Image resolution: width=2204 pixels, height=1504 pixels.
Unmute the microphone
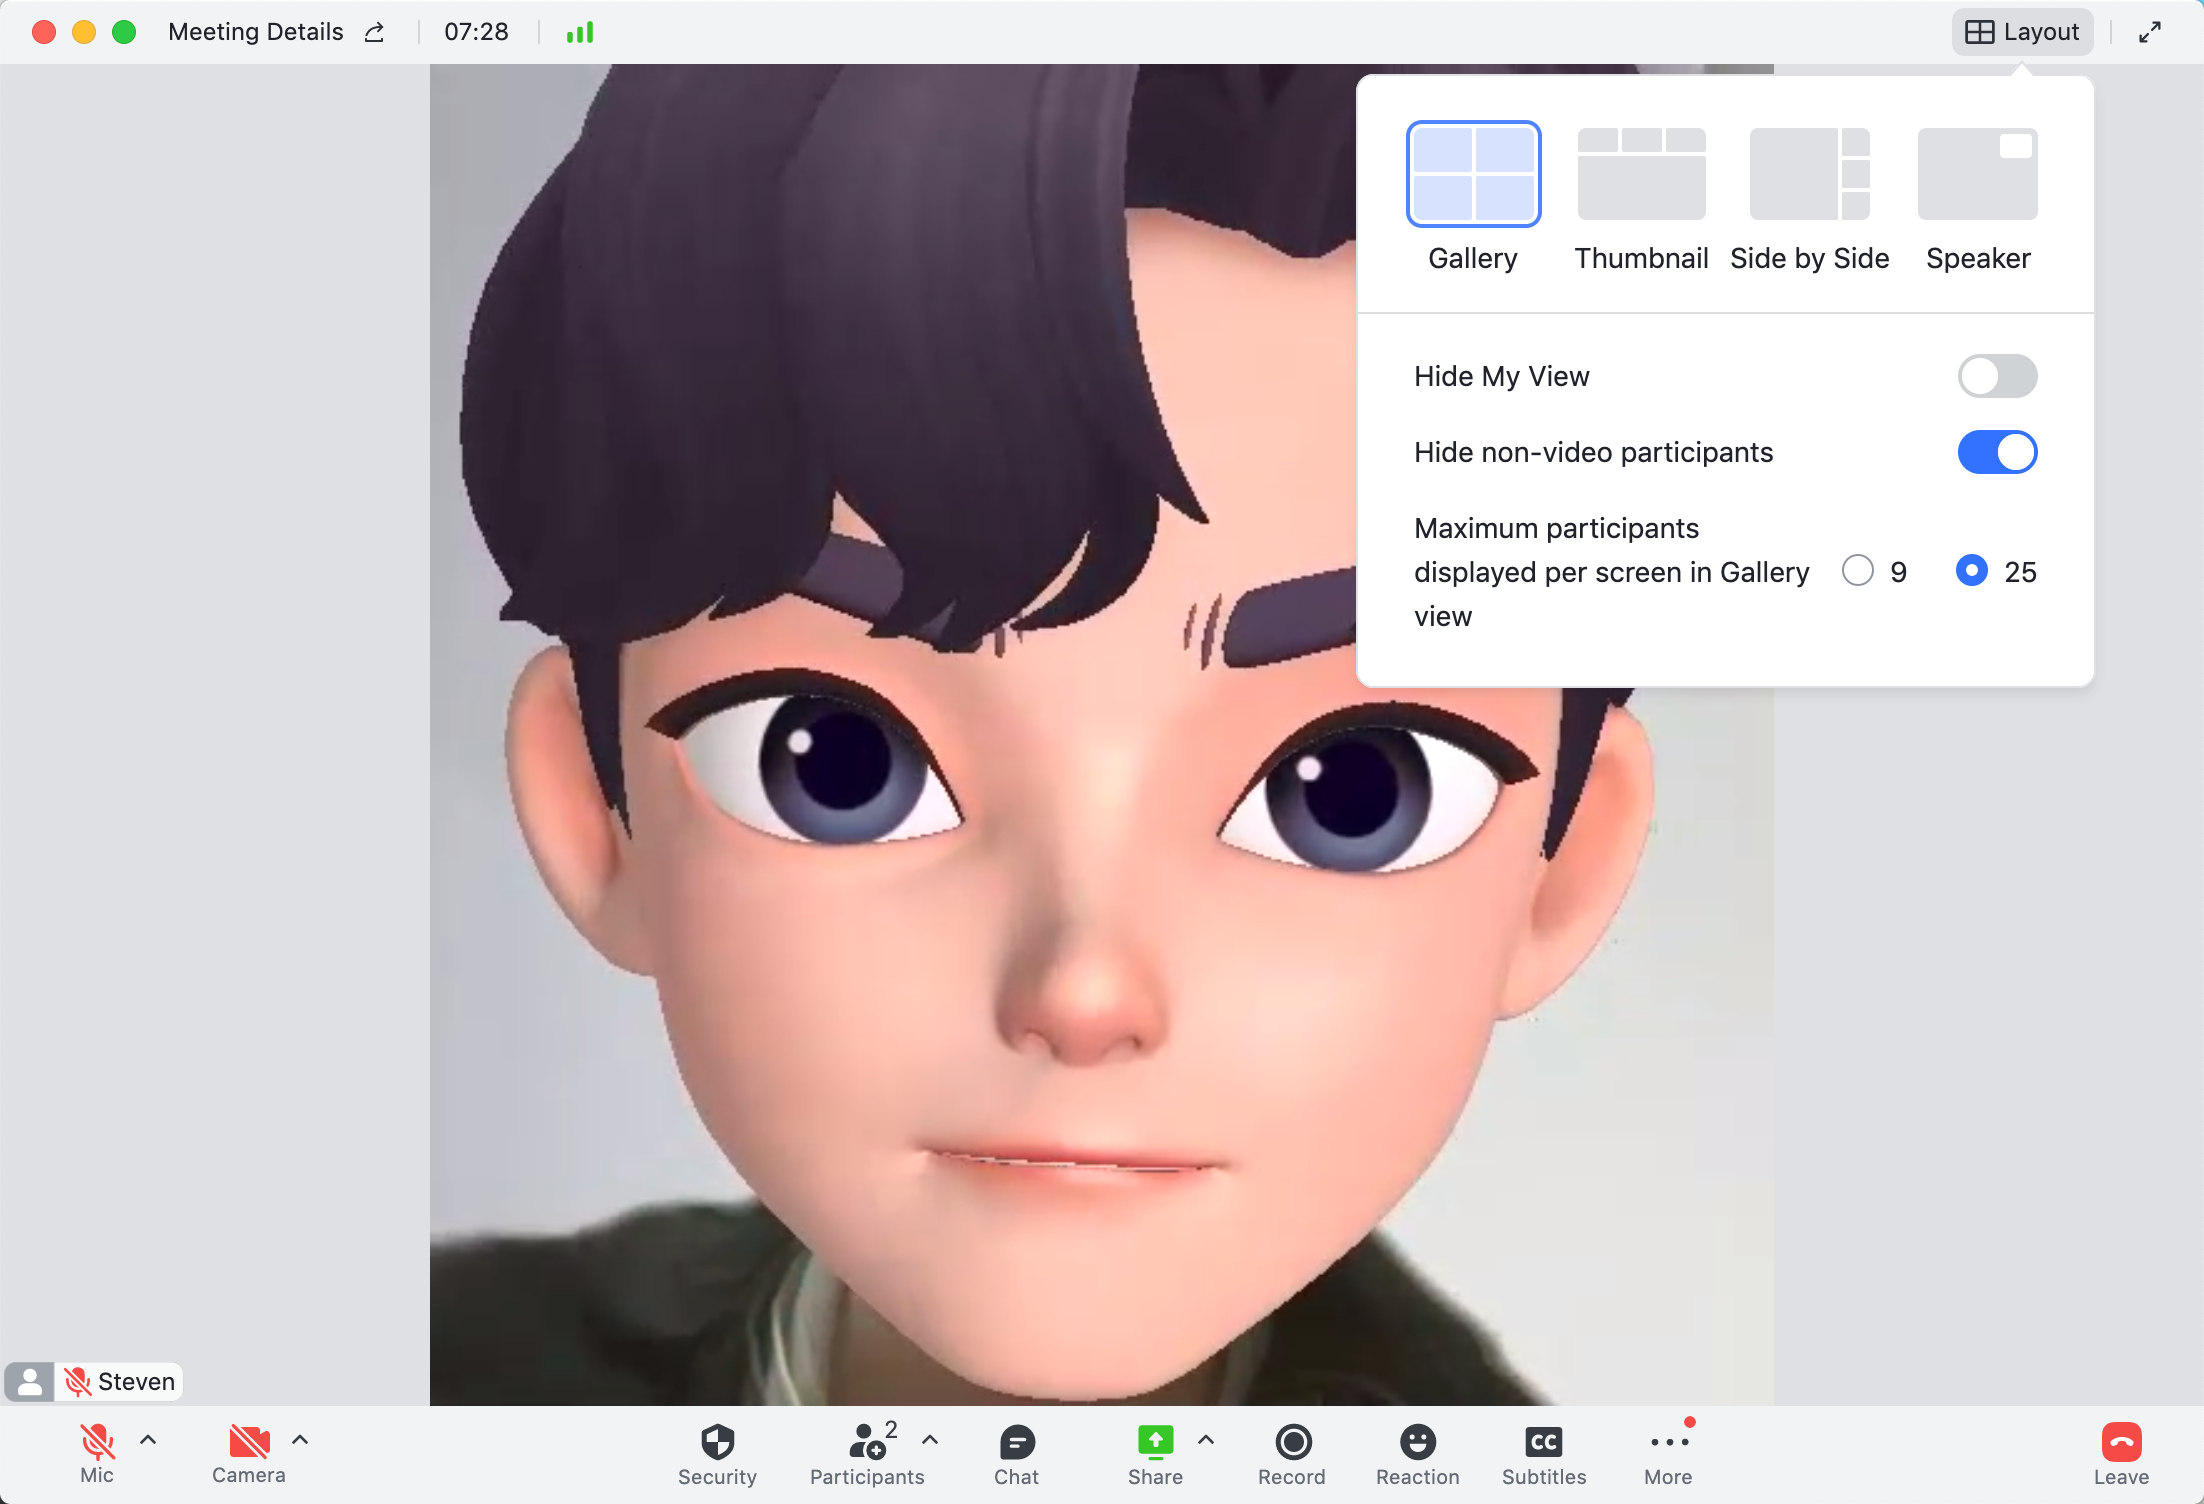click(x=97, y=1453)
